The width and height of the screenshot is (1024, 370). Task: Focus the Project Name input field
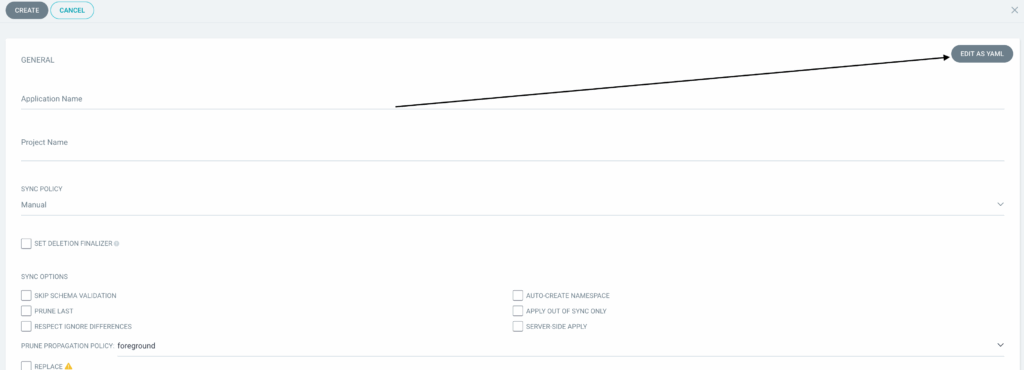click(512, 147)
